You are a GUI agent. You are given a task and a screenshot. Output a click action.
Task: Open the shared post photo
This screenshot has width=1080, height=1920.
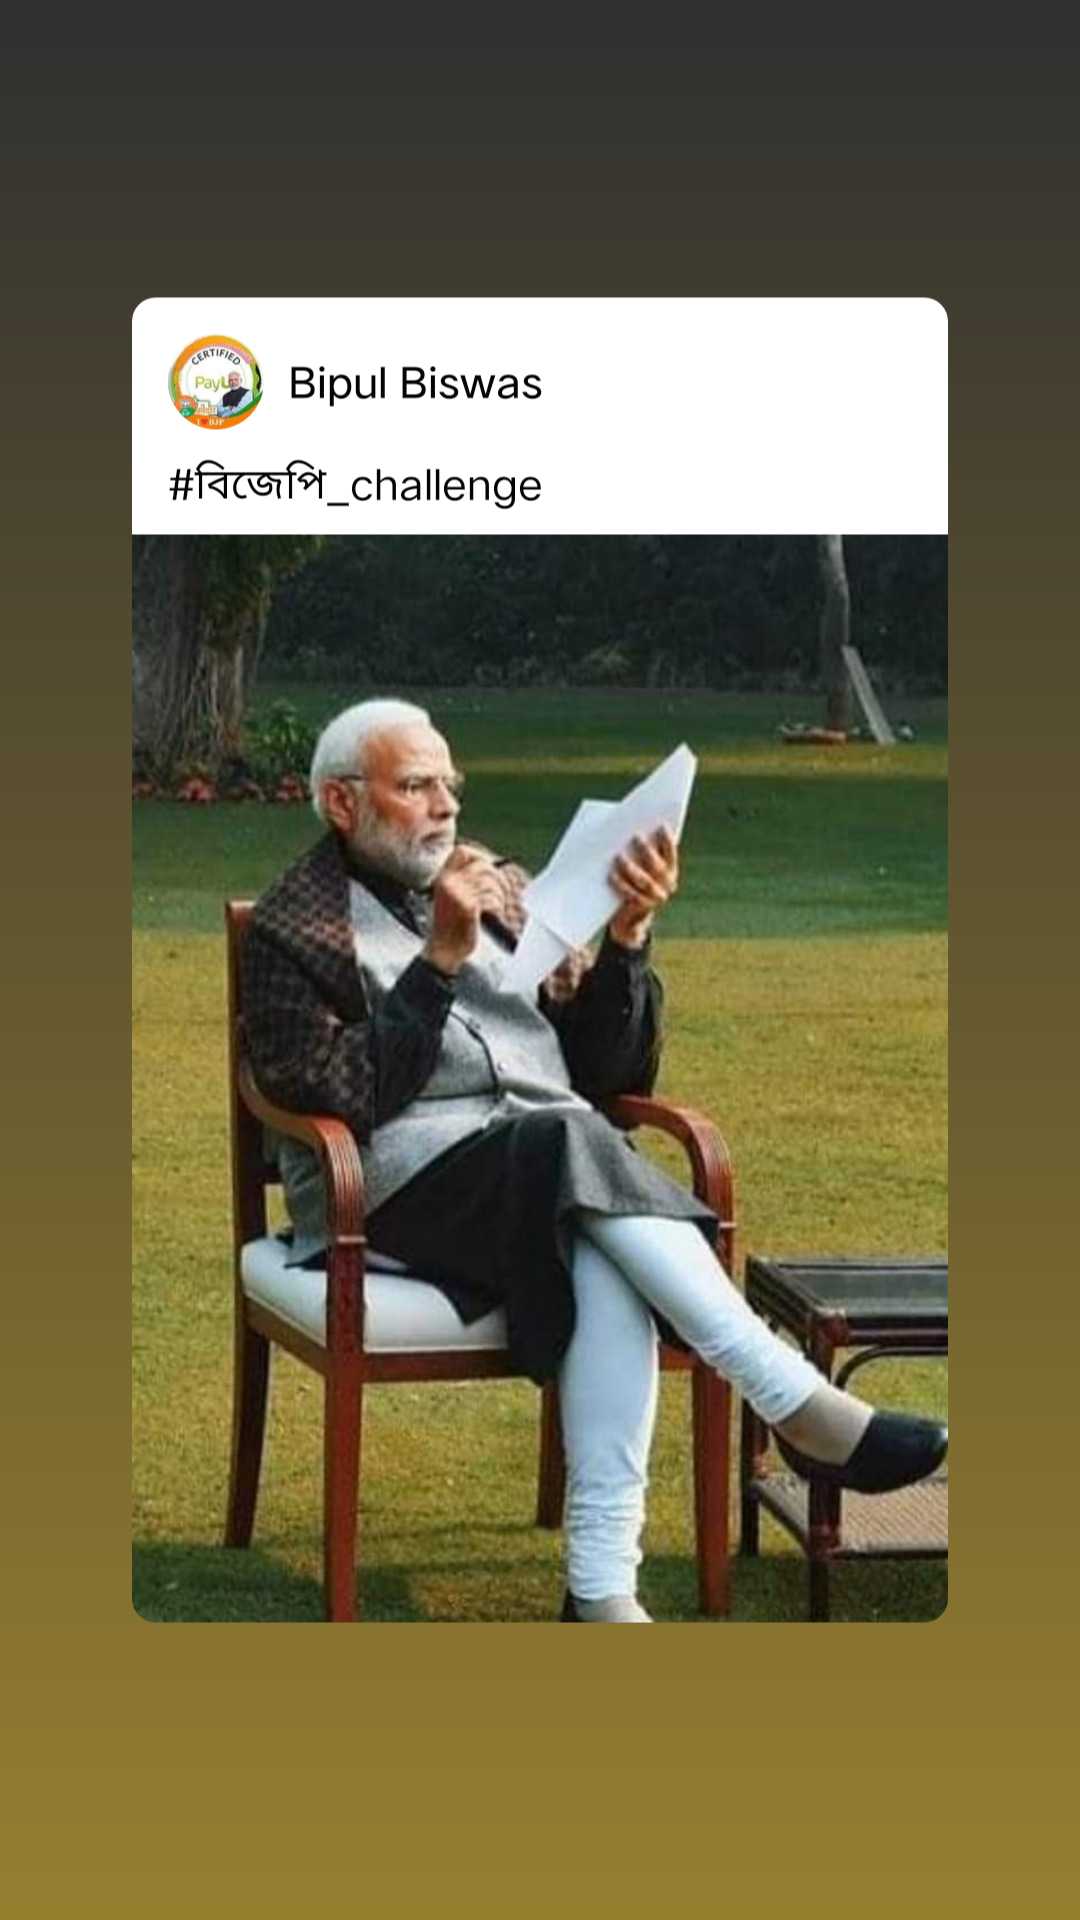pyautogui.click(x=540, y=1078)
